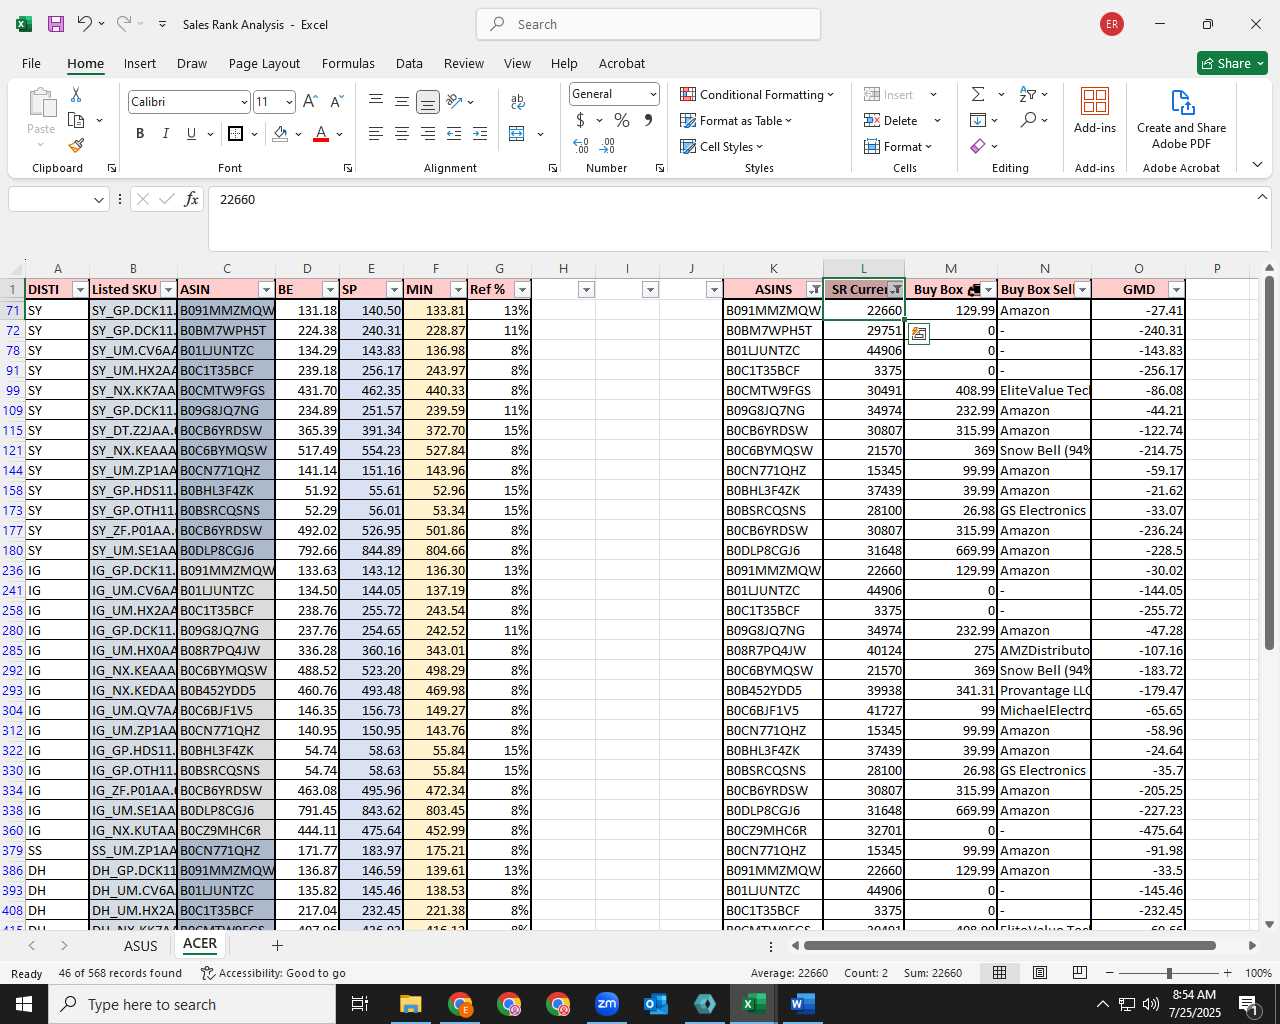Click the Increase Font Size icon
This screenshot has width=1280, height=1024.
tap(310, 101)
